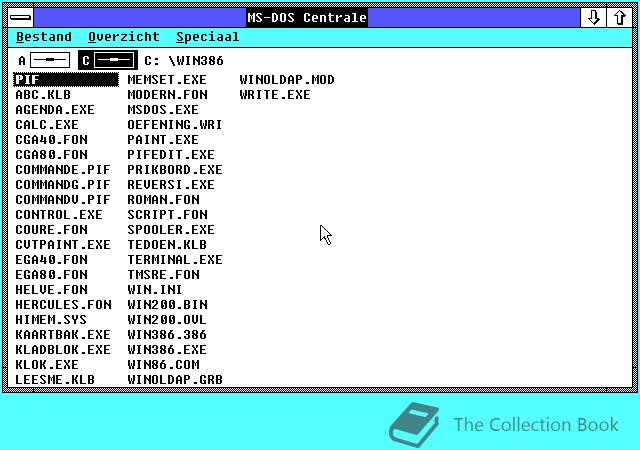Select file REVERSI.EXE
This screenshot has height=450, width=640.
[171, 185]
